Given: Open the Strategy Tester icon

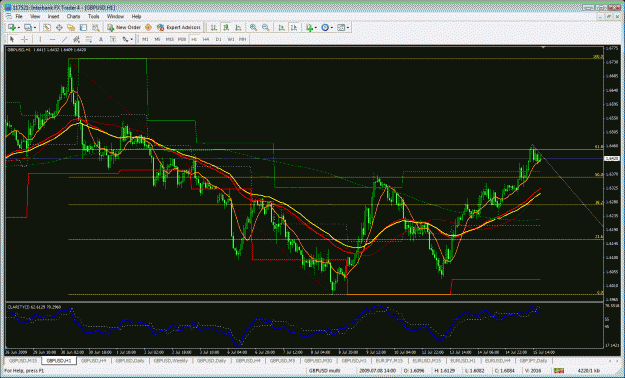Looking at the screenshot, I should click(x=96, y=28).
